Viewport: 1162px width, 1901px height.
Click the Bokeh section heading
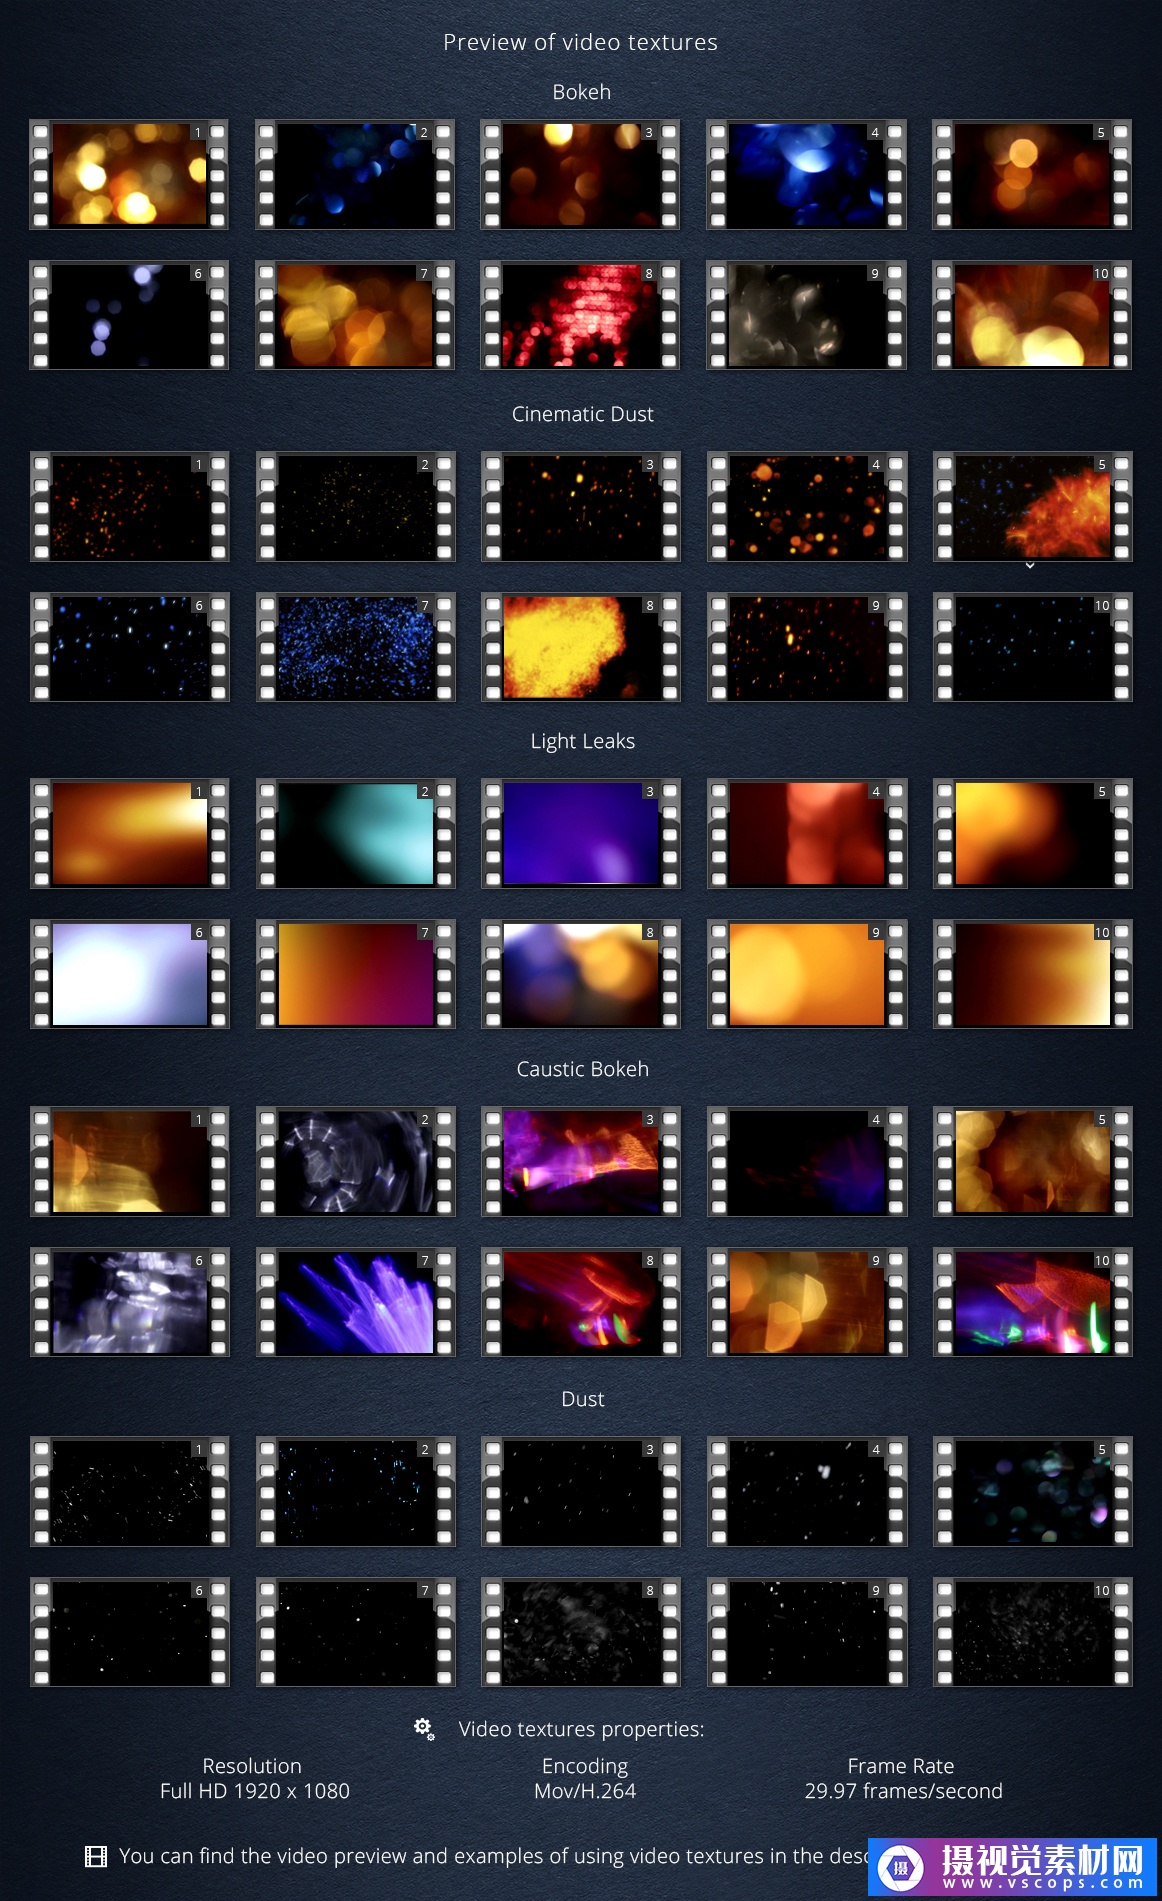pos(581,92)
